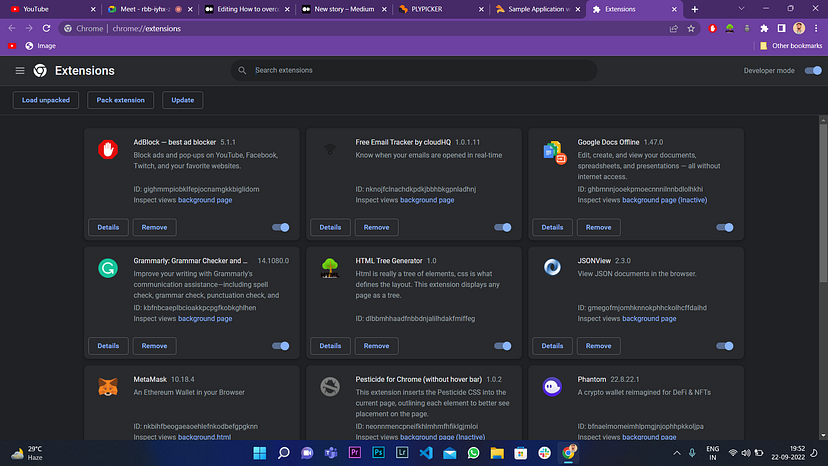Open the Extensions hamburger main menu

coord(20,70)
